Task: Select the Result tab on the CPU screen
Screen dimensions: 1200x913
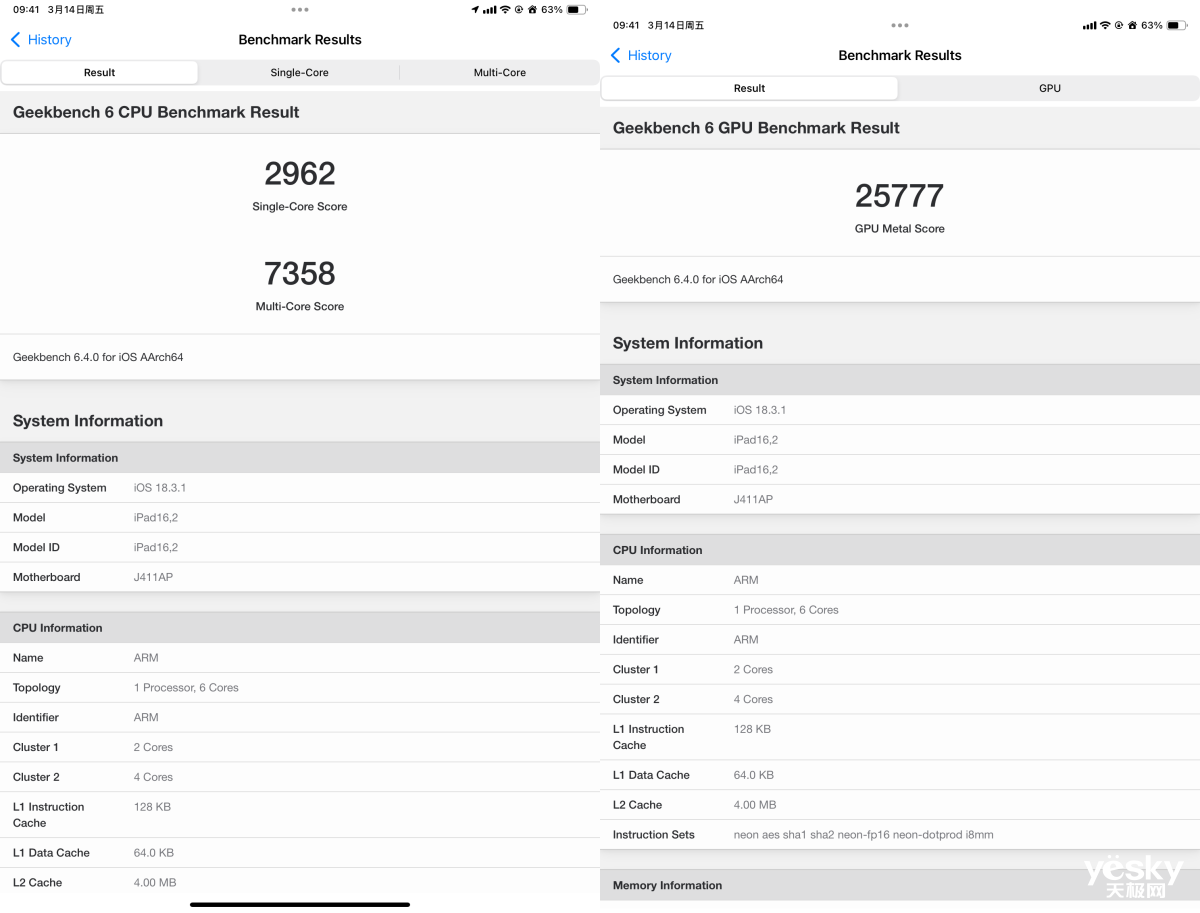Action: coord(99,73)
